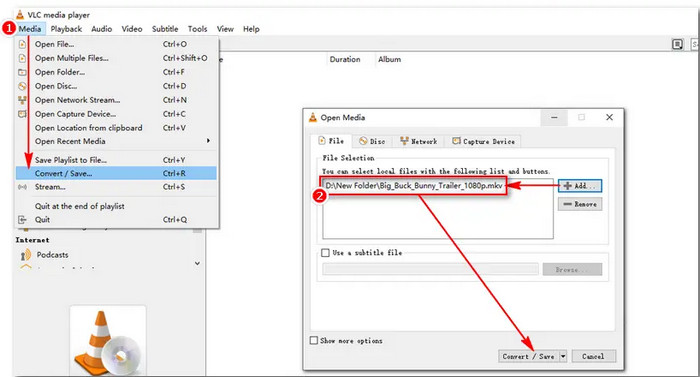Click the Open Network Stream icon
Viewport: 700px width, 377px height.
coord(22,100)
